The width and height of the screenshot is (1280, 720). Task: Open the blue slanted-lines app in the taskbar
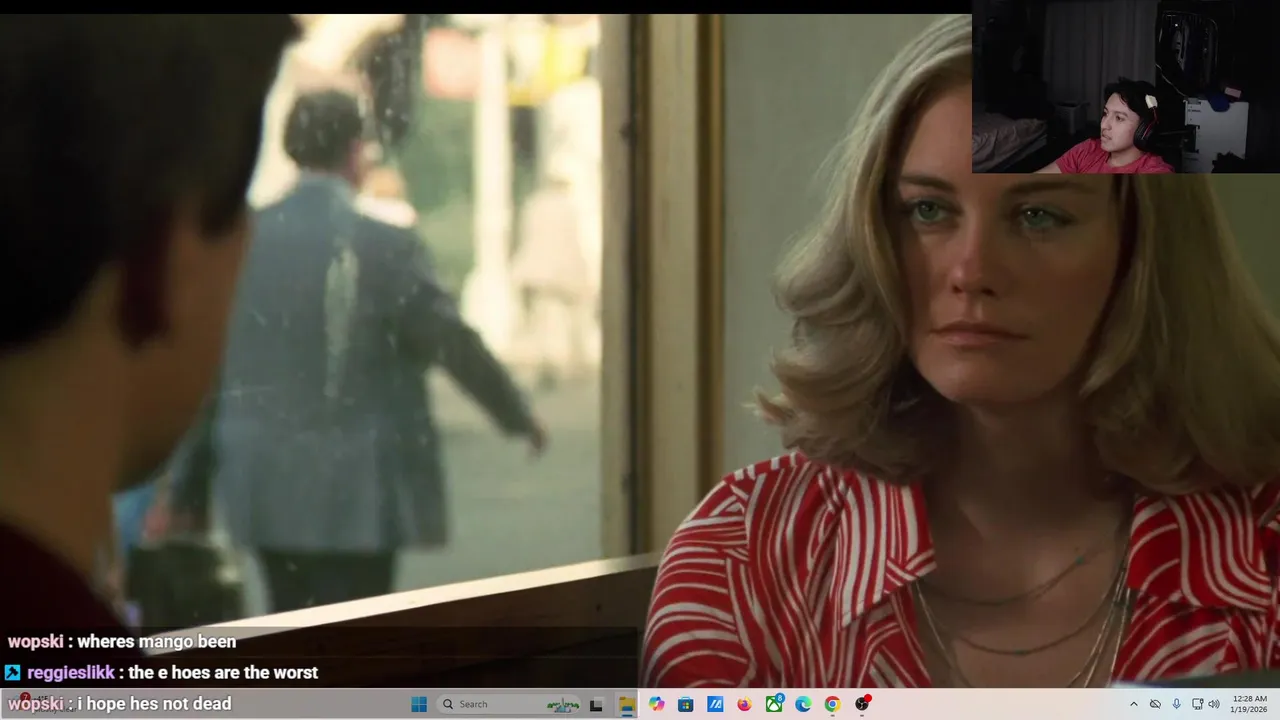(x=715, y=704)
